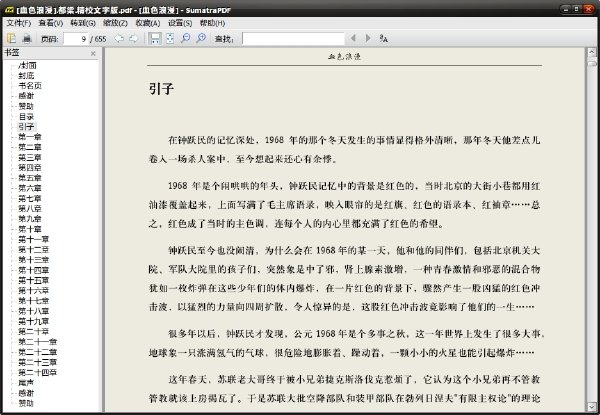The height and width of the screenshot is (415, 600).
Task: Go to the next page arrow
Action: pyautogui.click(x=133, y=38)
